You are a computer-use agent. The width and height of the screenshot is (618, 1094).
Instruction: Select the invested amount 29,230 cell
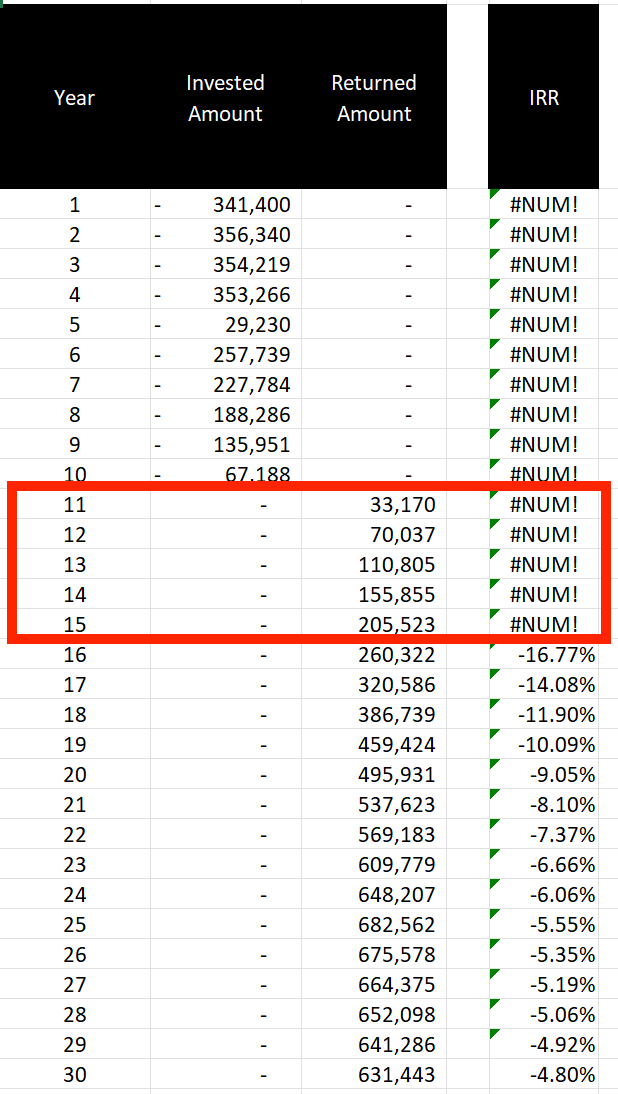(225, 325)
